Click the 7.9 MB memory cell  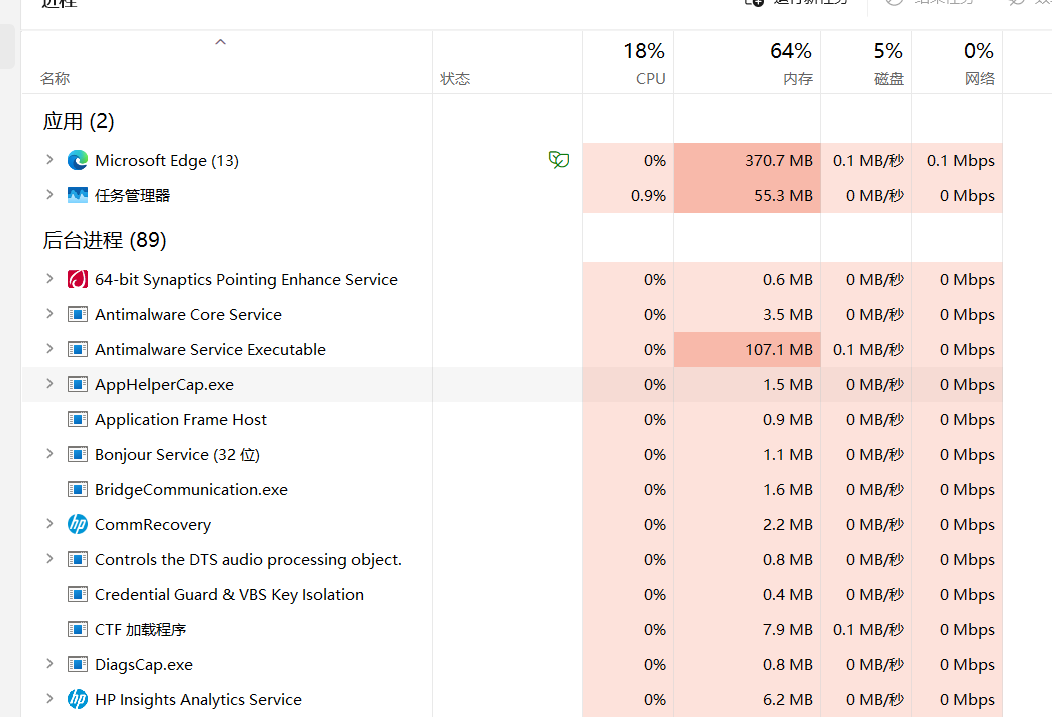[x=747, y=629]
